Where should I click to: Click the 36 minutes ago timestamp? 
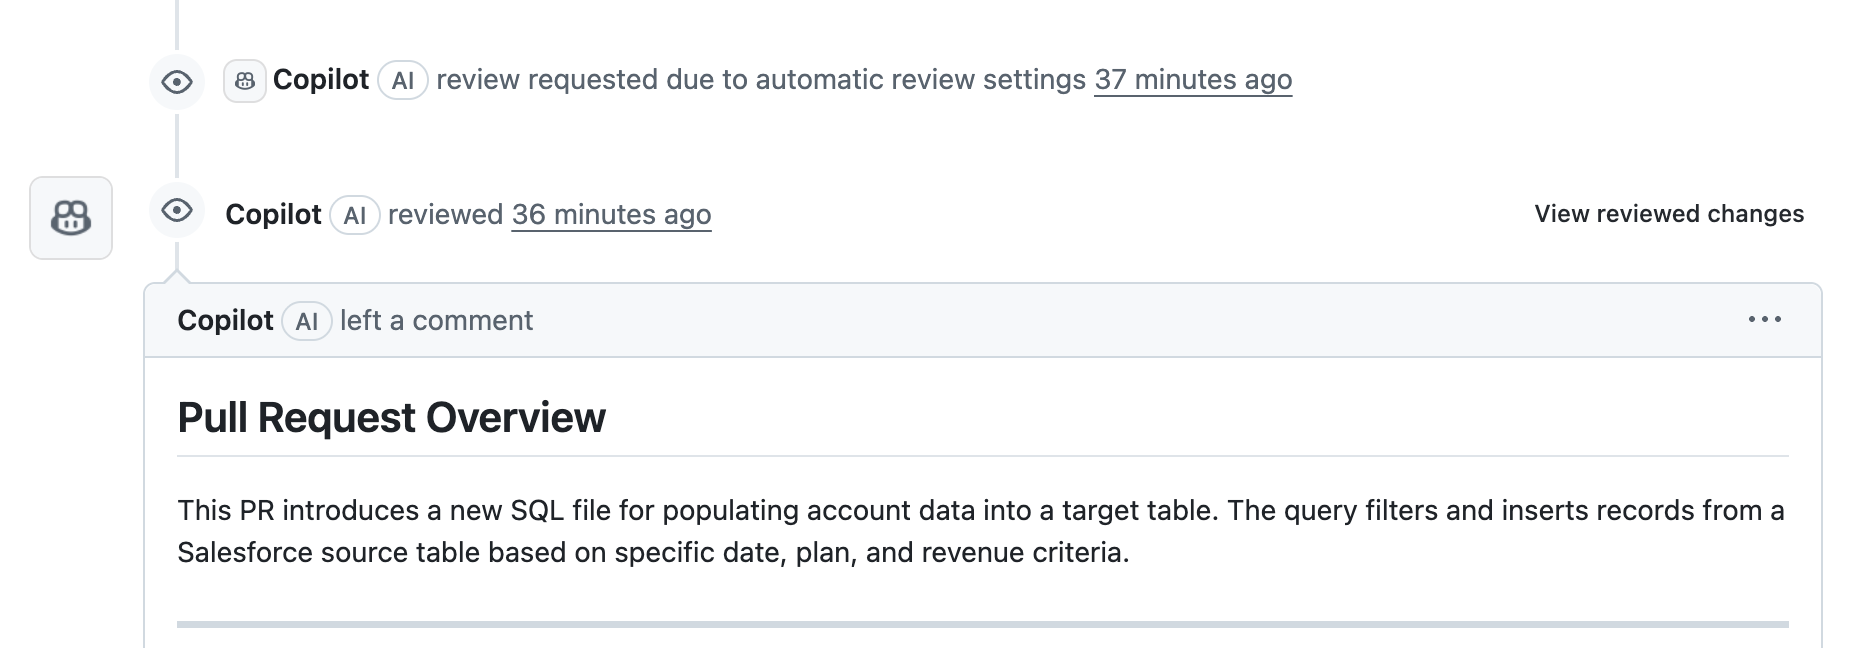pyautogui.click(x=611, y=215)
